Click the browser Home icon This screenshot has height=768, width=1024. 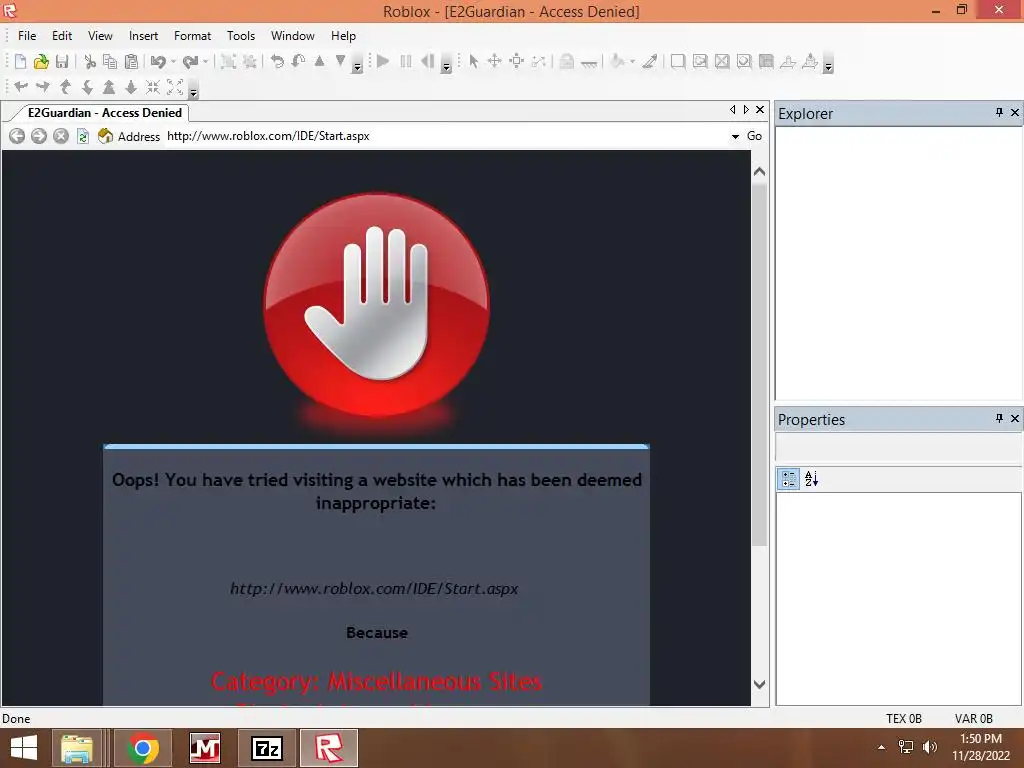(105, 136)
